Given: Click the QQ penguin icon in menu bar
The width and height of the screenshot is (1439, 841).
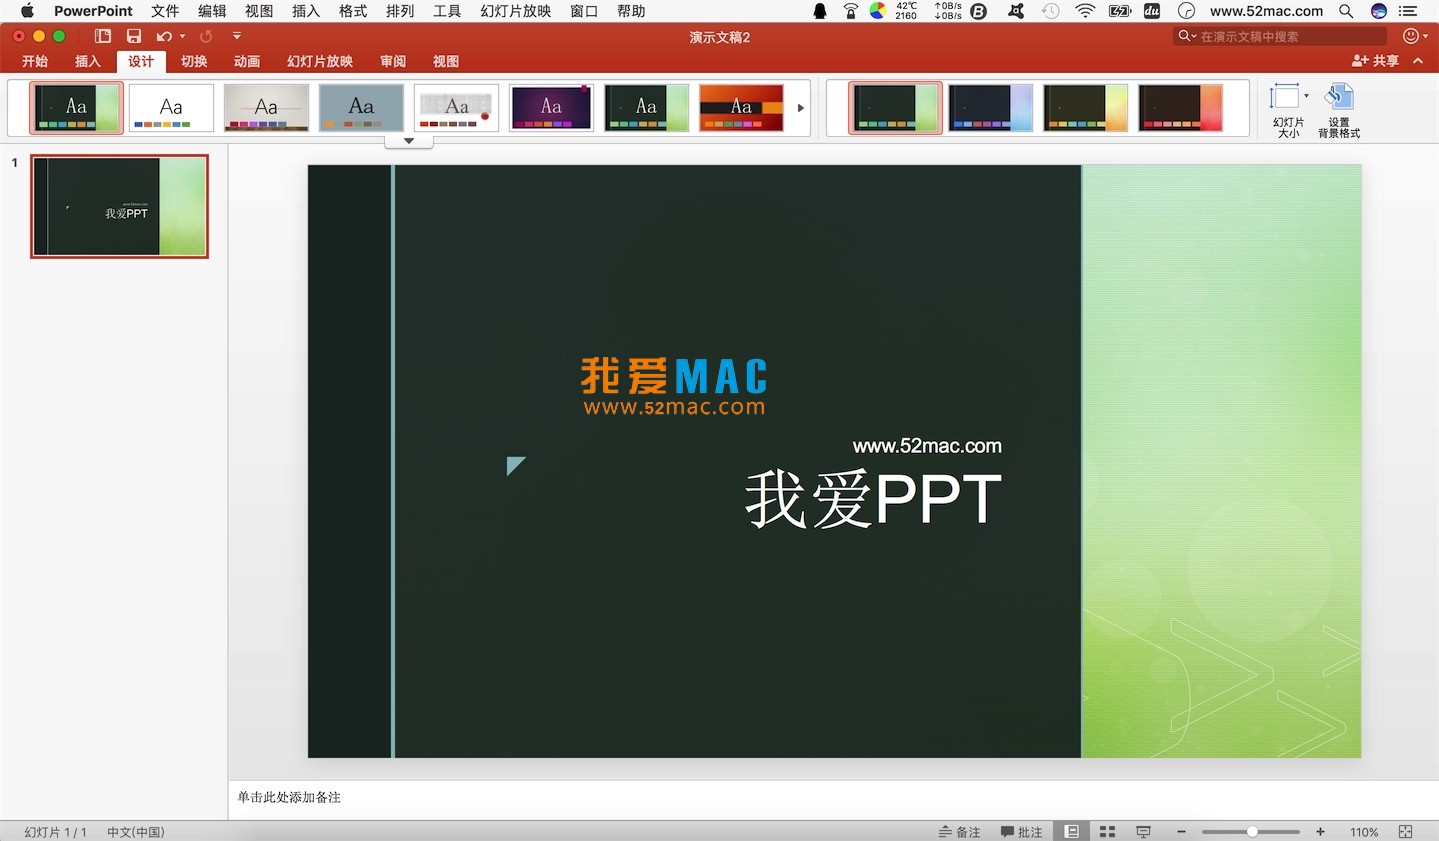Looking at the screenshot, I should click(x=820, y=11).
